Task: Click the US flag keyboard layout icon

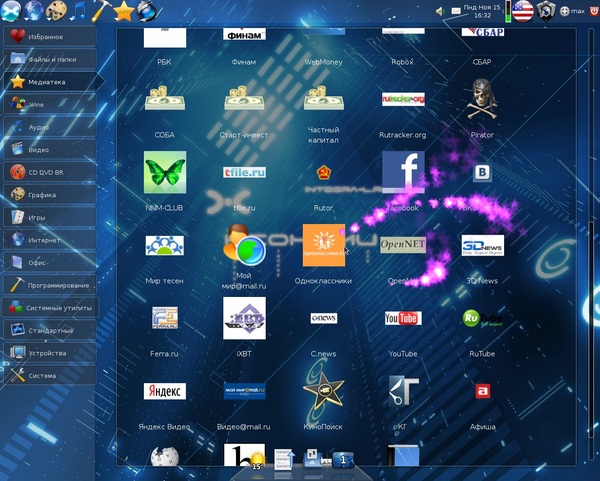Action: (x=523, y=11)
